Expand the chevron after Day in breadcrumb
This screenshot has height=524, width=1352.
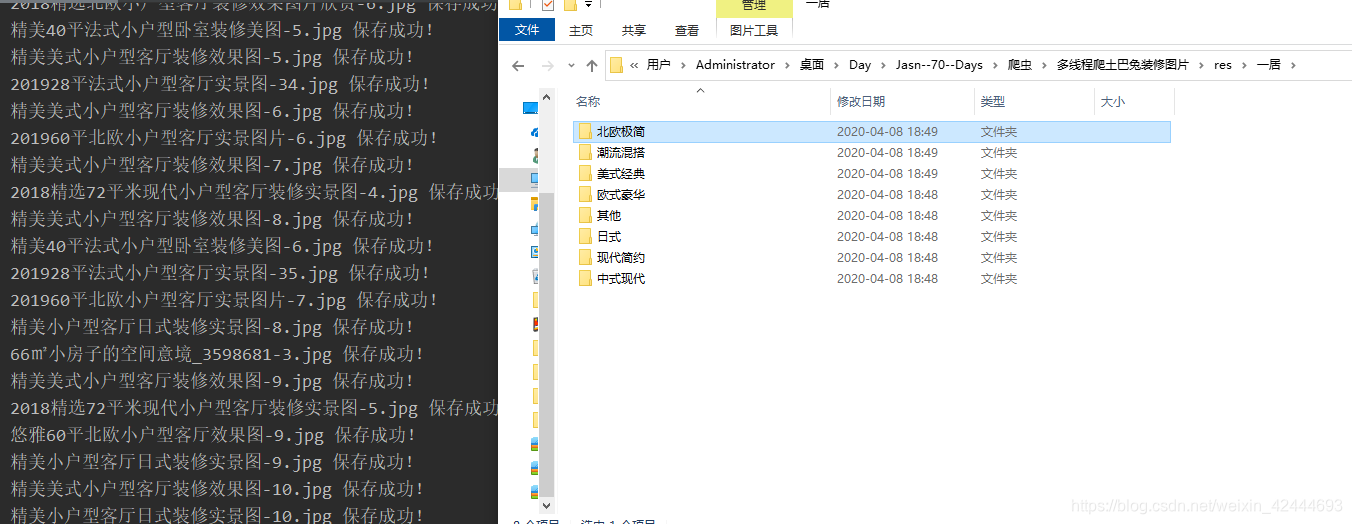pyautogui.click(x=884, y=65)
